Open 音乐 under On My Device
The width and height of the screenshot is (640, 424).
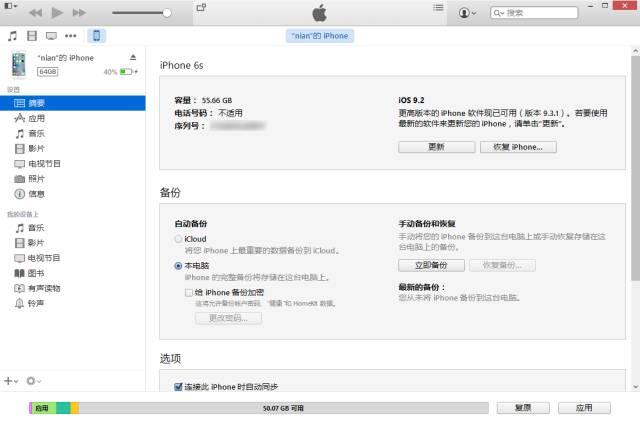point(73,228)
